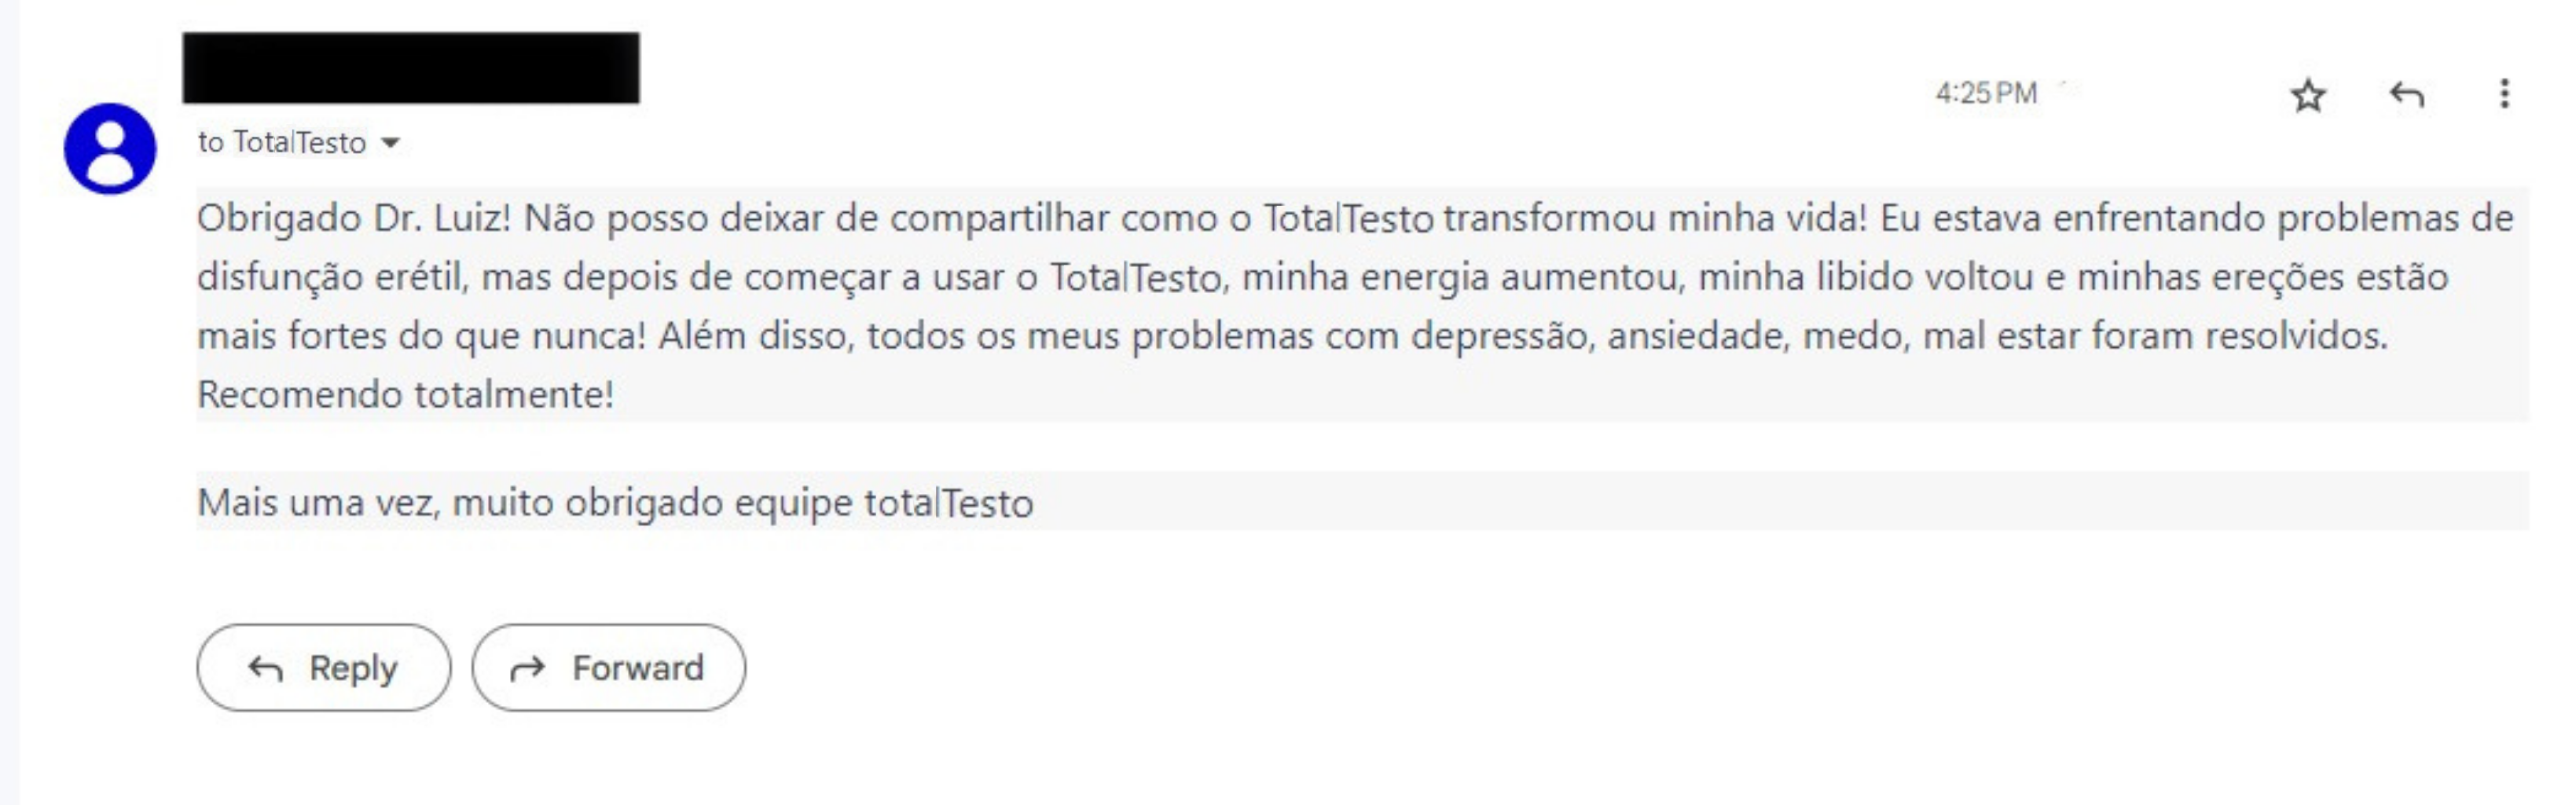Click the "Obrigado Dr. Luiz!" greeting text
The image size is (2576, 805).
point(354,218)
